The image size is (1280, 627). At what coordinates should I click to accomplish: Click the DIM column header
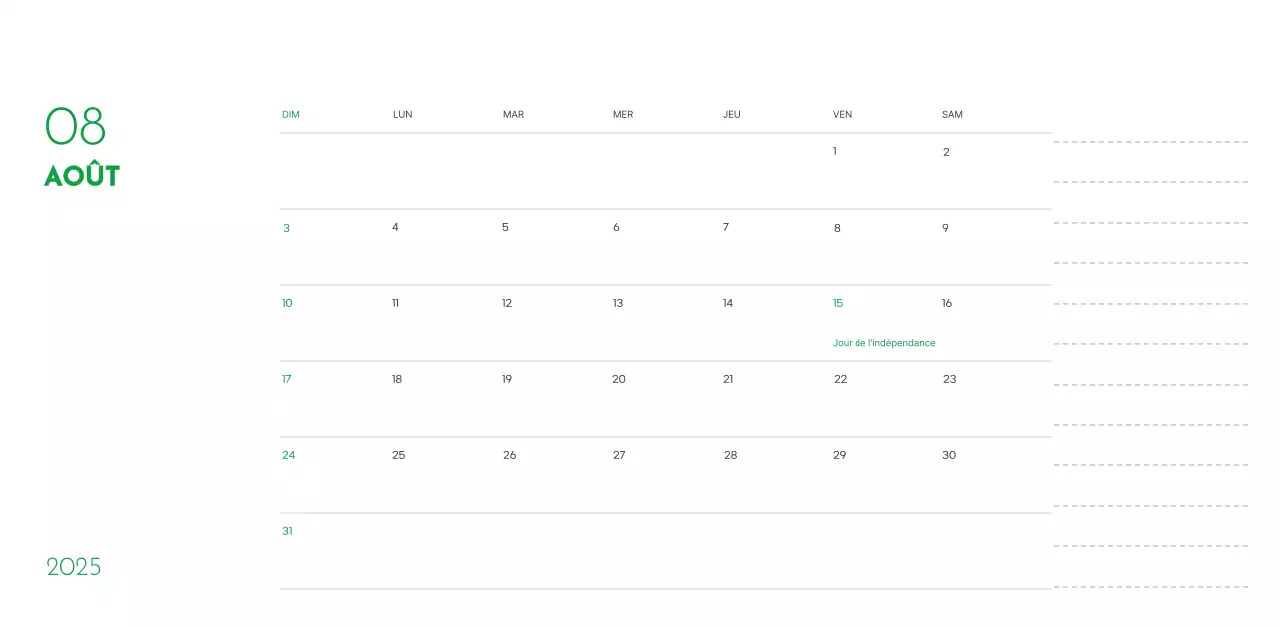291,115
